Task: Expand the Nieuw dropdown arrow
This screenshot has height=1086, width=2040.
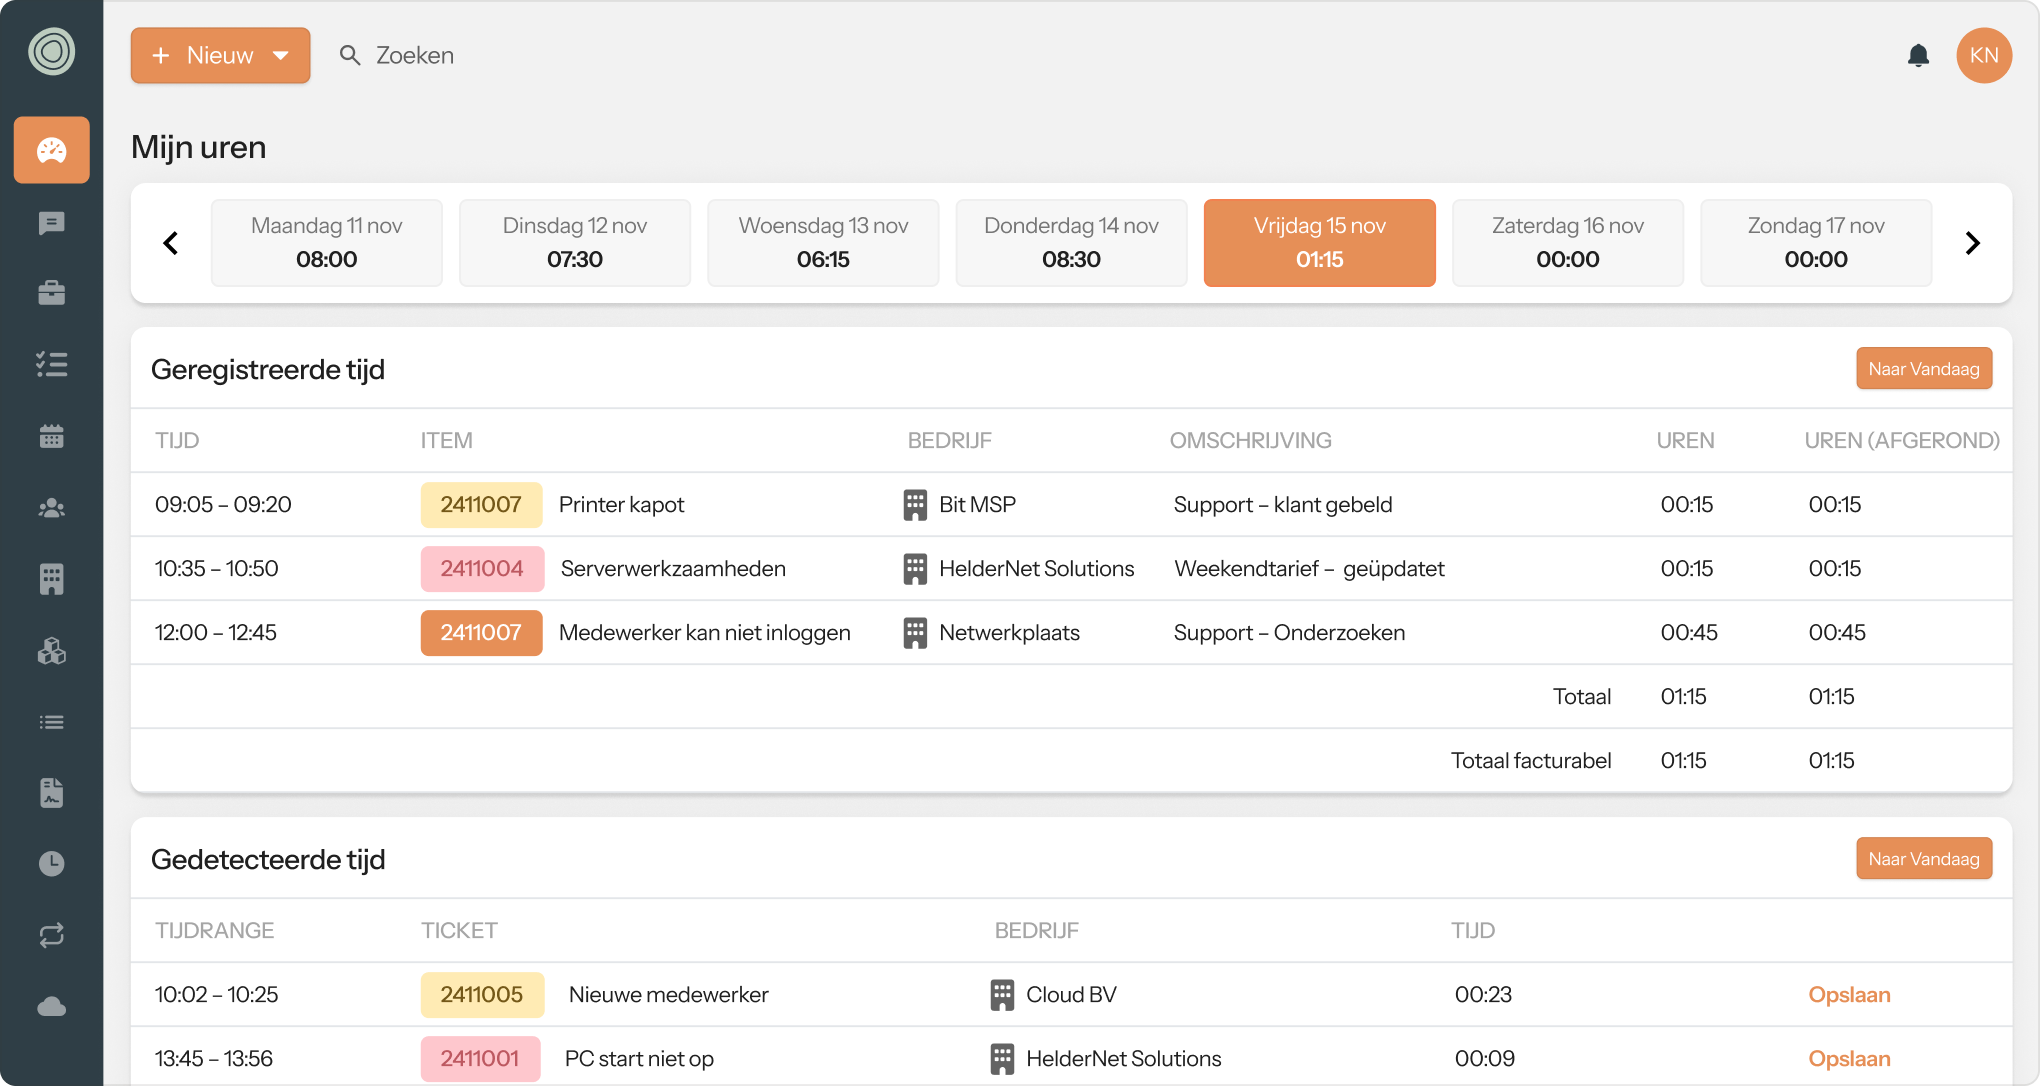Action: click(281, 55)
